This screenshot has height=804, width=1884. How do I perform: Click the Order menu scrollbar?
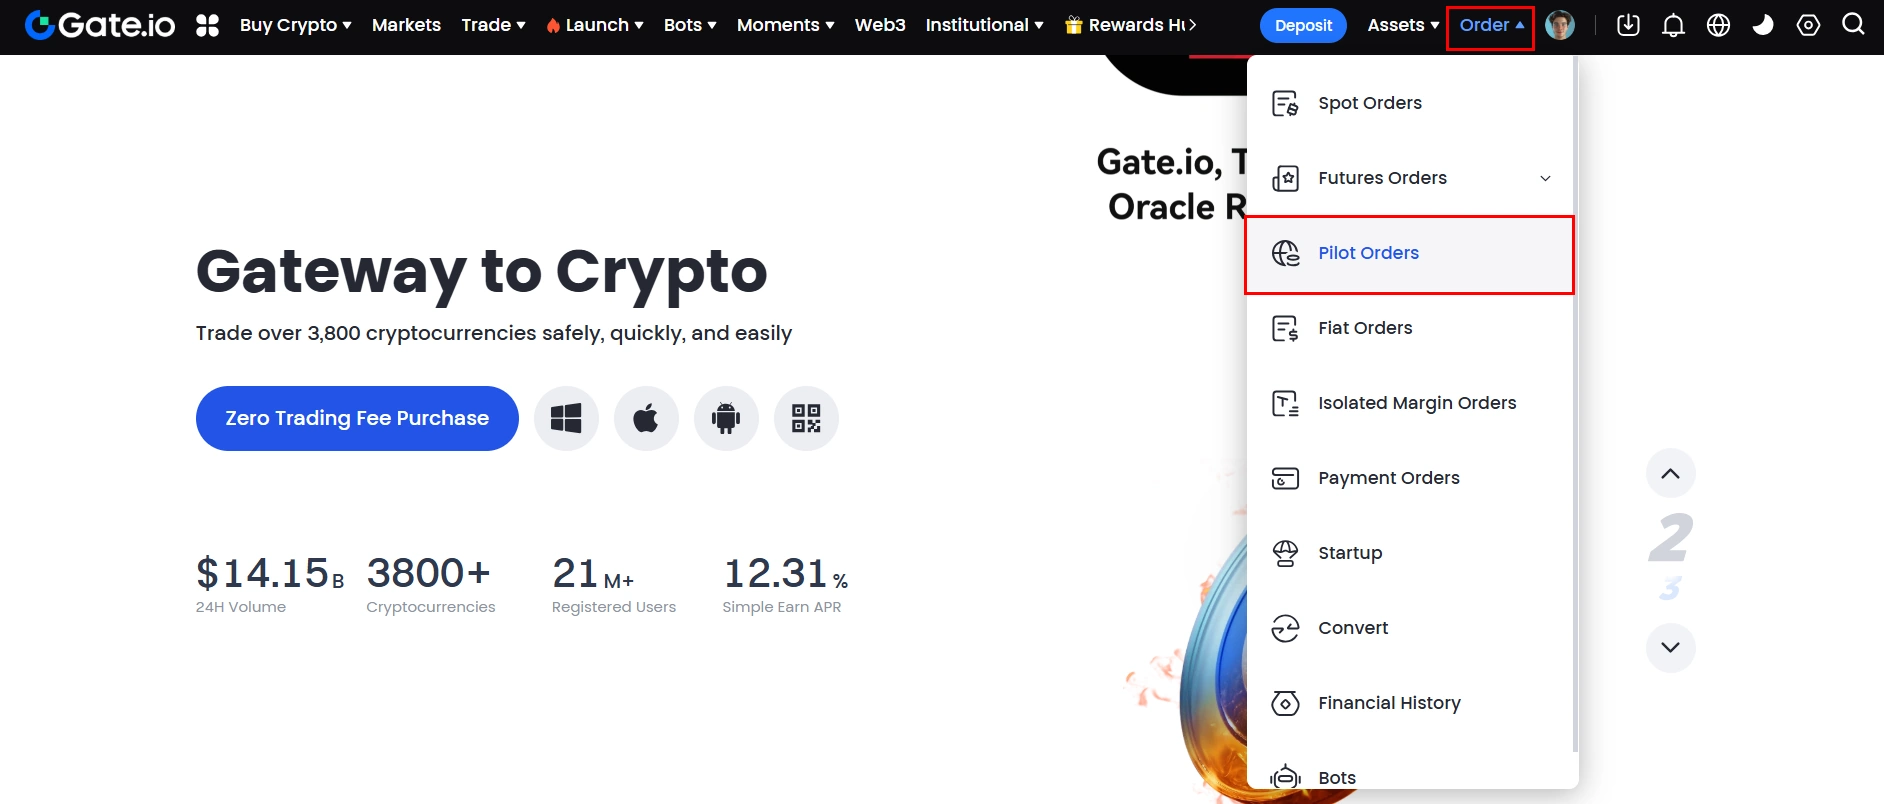(x=1576, y=404)
